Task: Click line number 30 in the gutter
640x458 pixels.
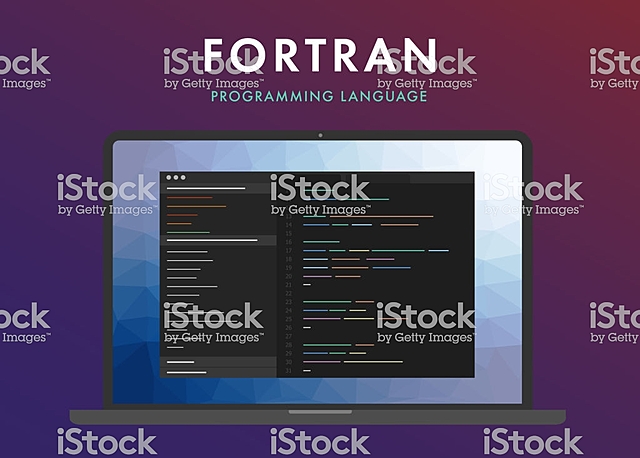Action: pos(289,362)
